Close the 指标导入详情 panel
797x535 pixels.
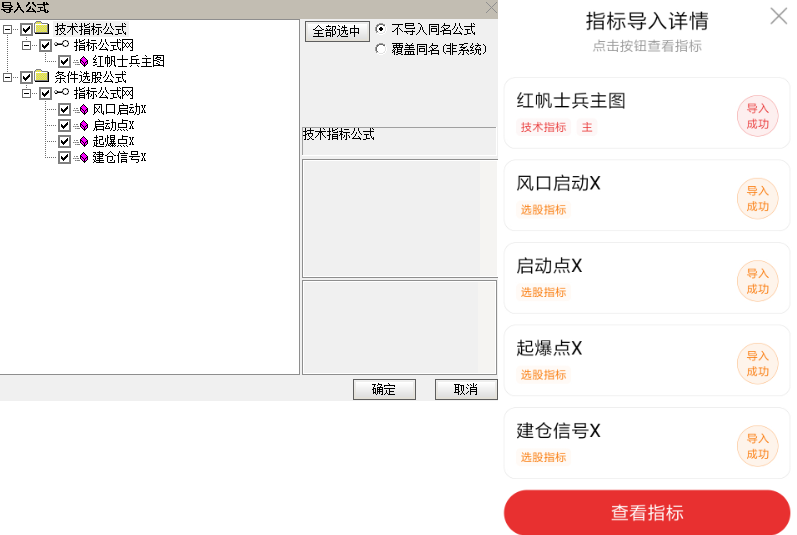778,16
